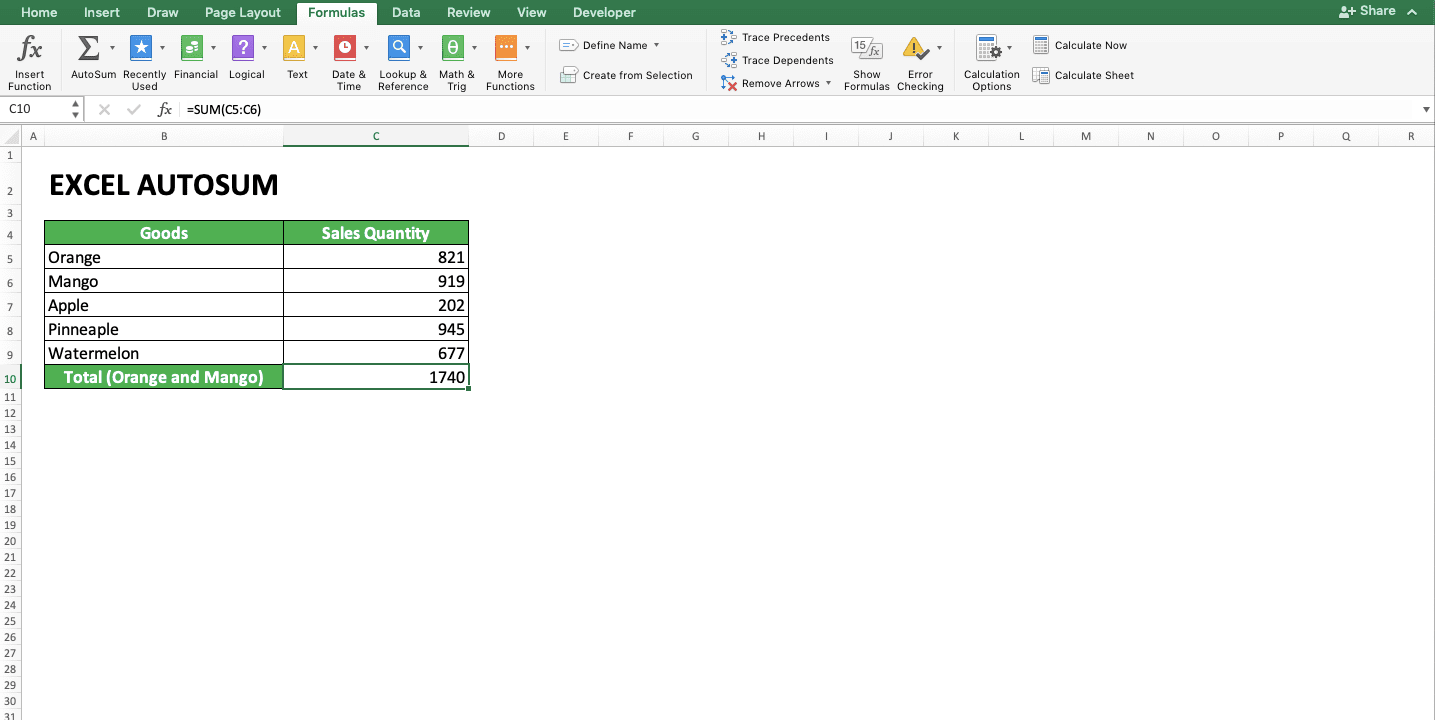
Task: Collapse the ribbon chevron
Action: 1412,12
